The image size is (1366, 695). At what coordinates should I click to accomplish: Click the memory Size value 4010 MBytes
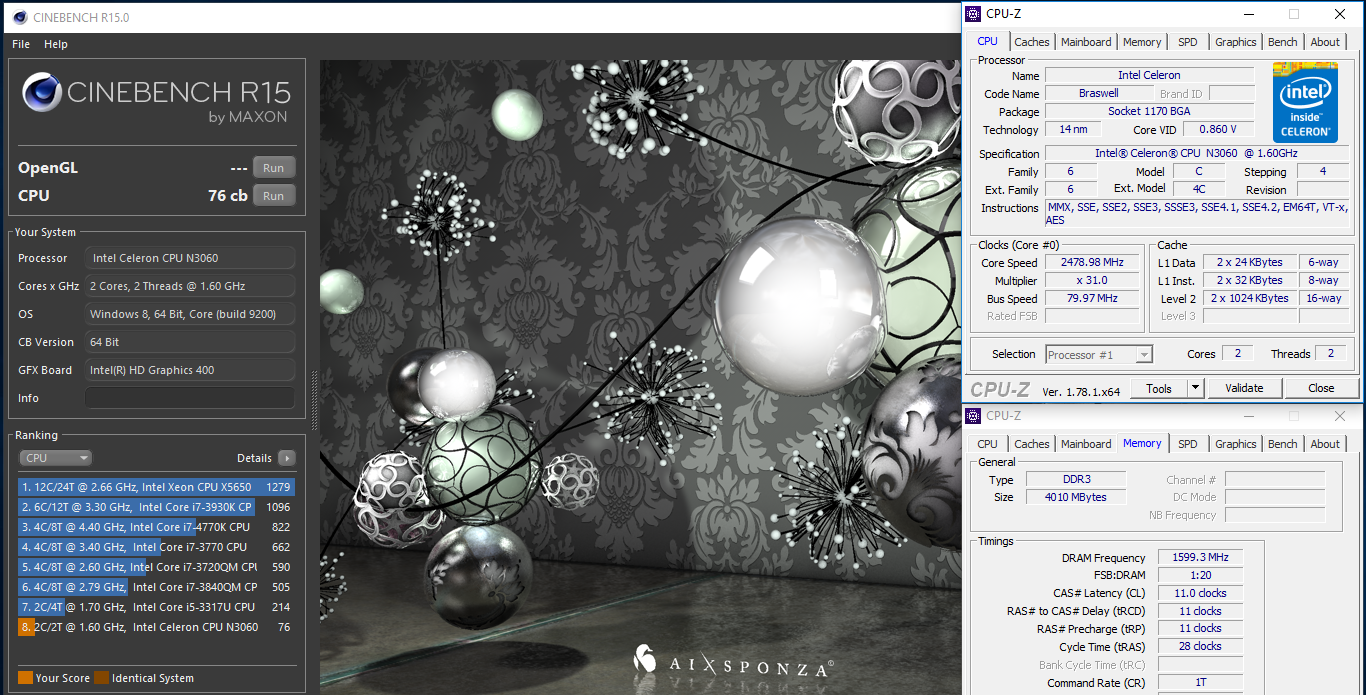pyautogui.click(x=1075, y=497)
